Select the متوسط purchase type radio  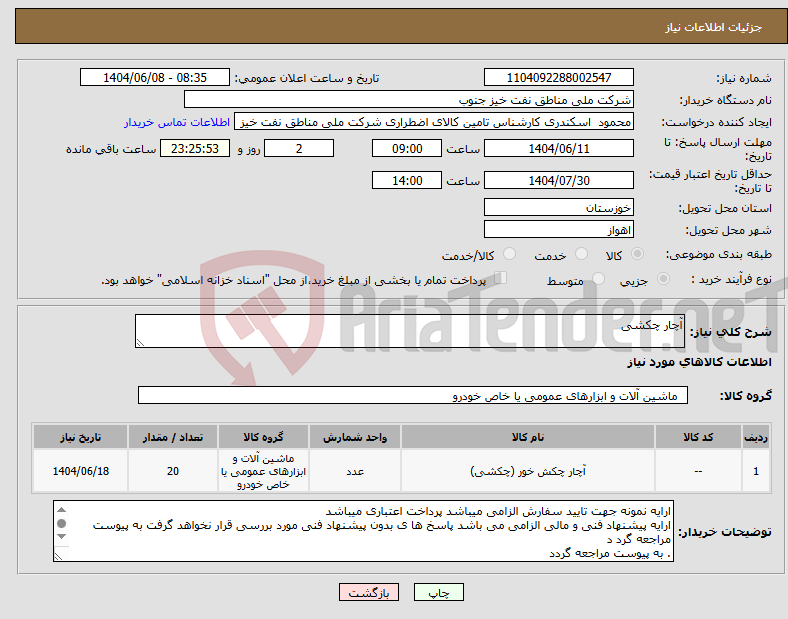pyautogui.click(x=598, y=279)
